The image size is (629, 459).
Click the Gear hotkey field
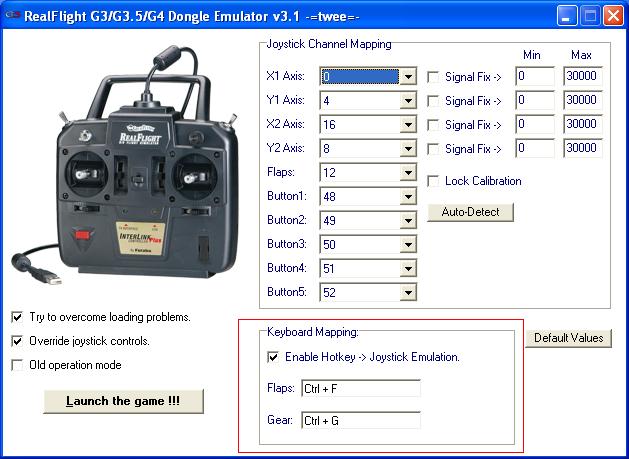click(x=361, y=420)
